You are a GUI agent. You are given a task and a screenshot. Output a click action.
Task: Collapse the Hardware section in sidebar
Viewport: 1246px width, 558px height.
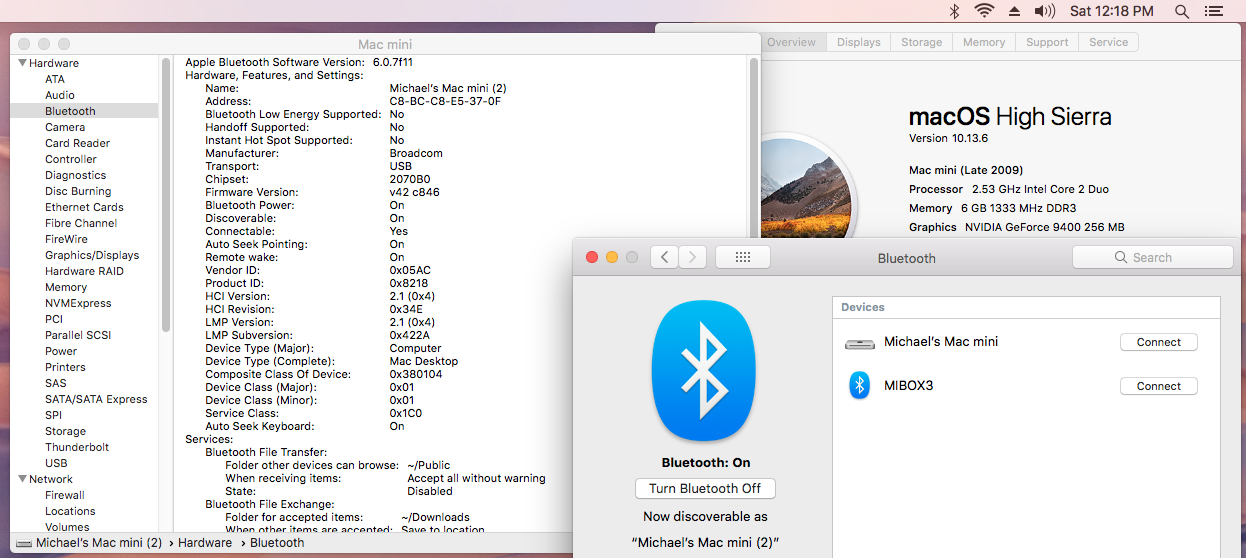[x=22, y=63]
